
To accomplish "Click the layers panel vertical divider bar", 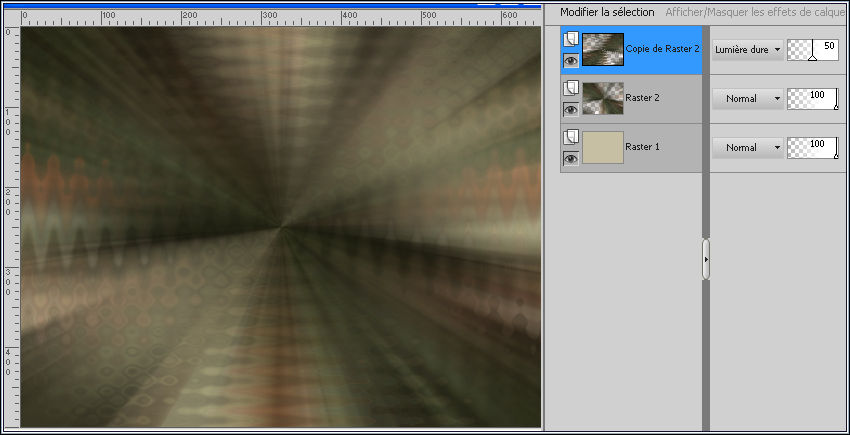I will 706,228.
